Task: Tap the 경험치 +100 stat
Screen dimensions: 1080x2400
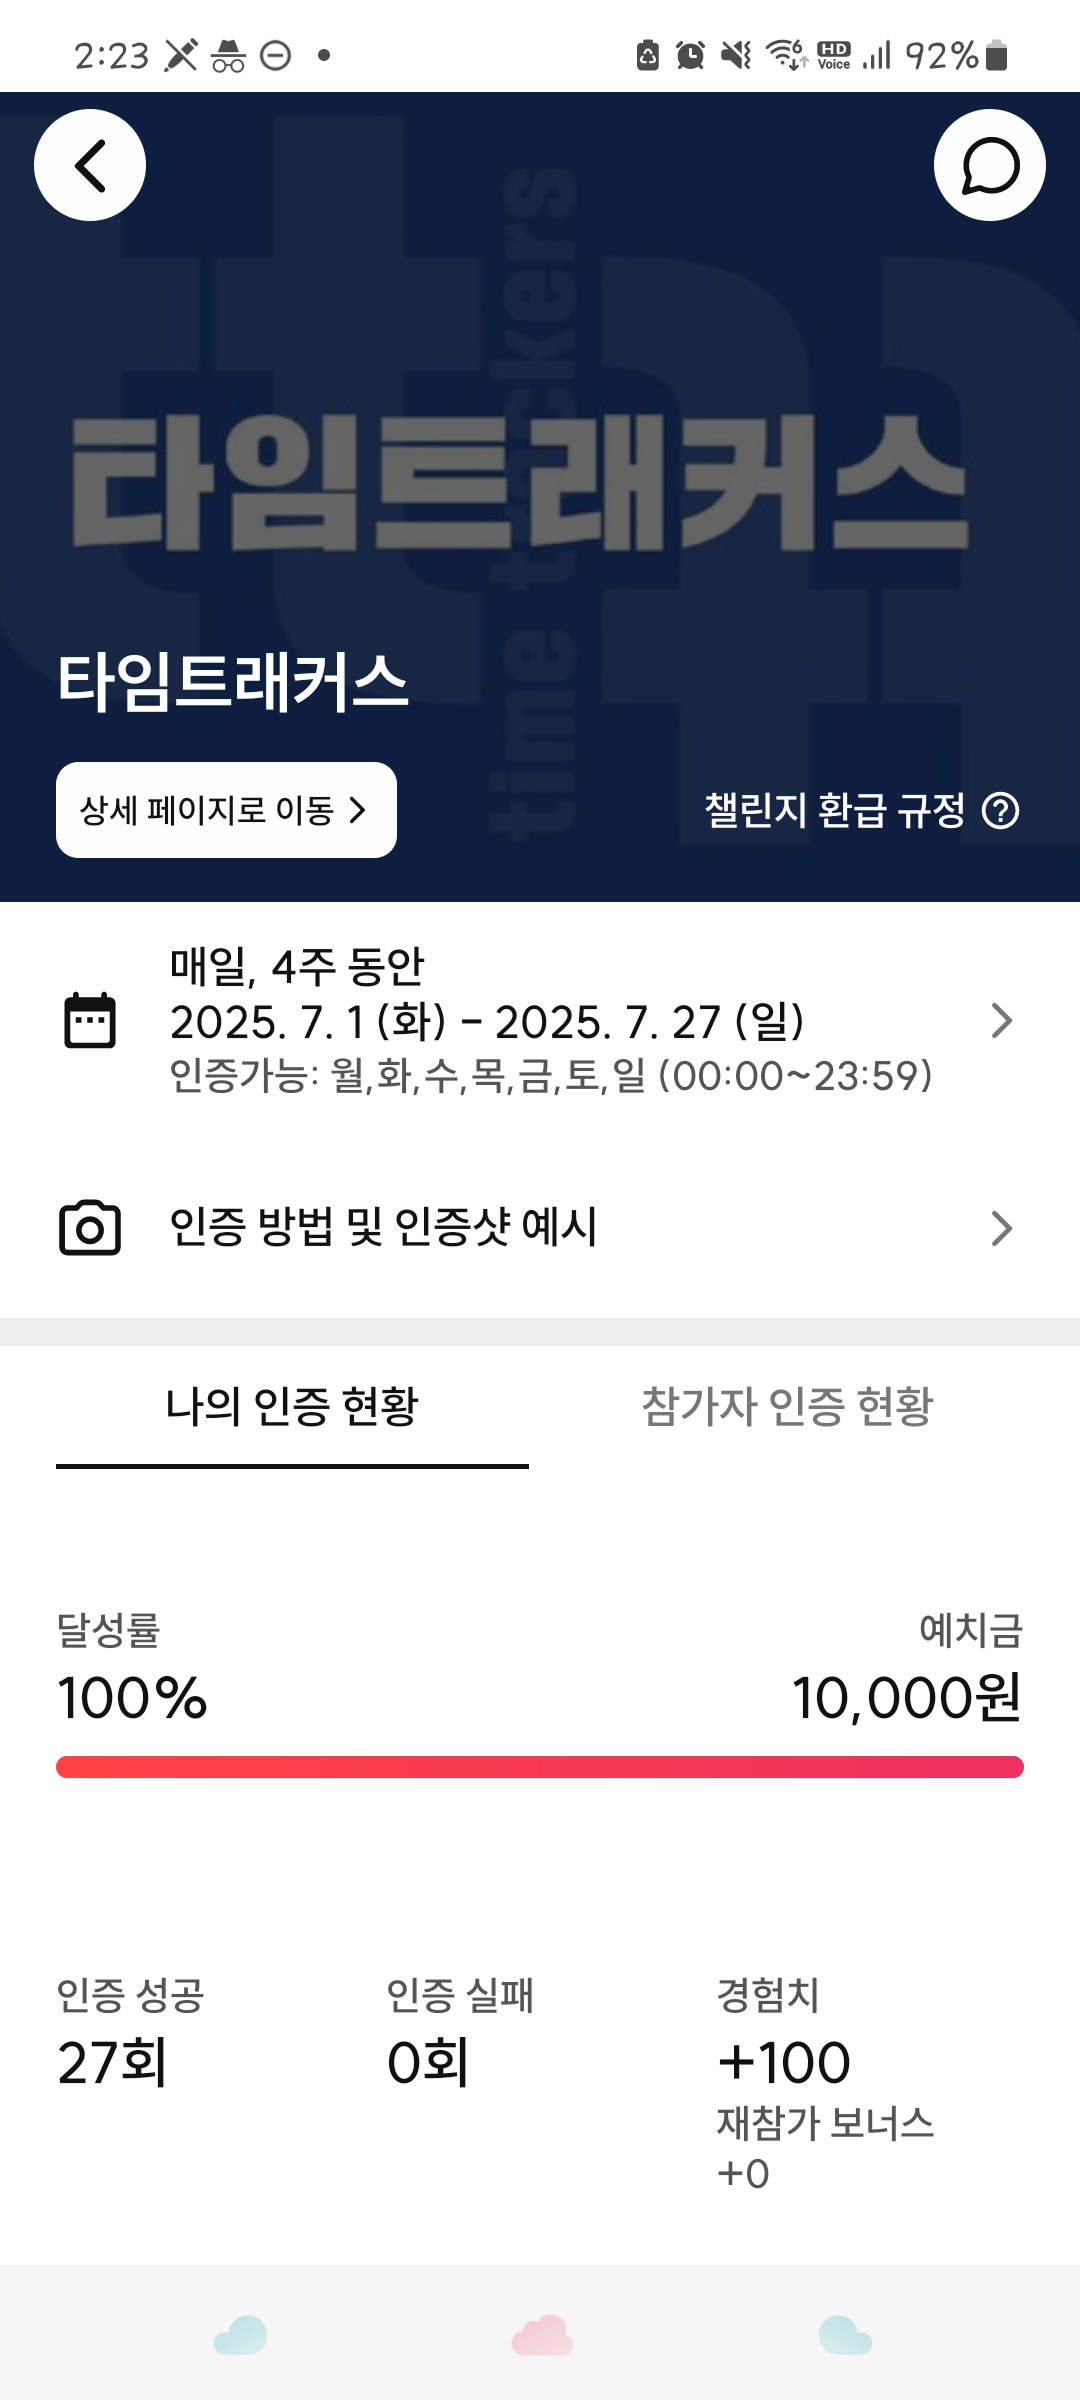Action: pos(784,2040)
